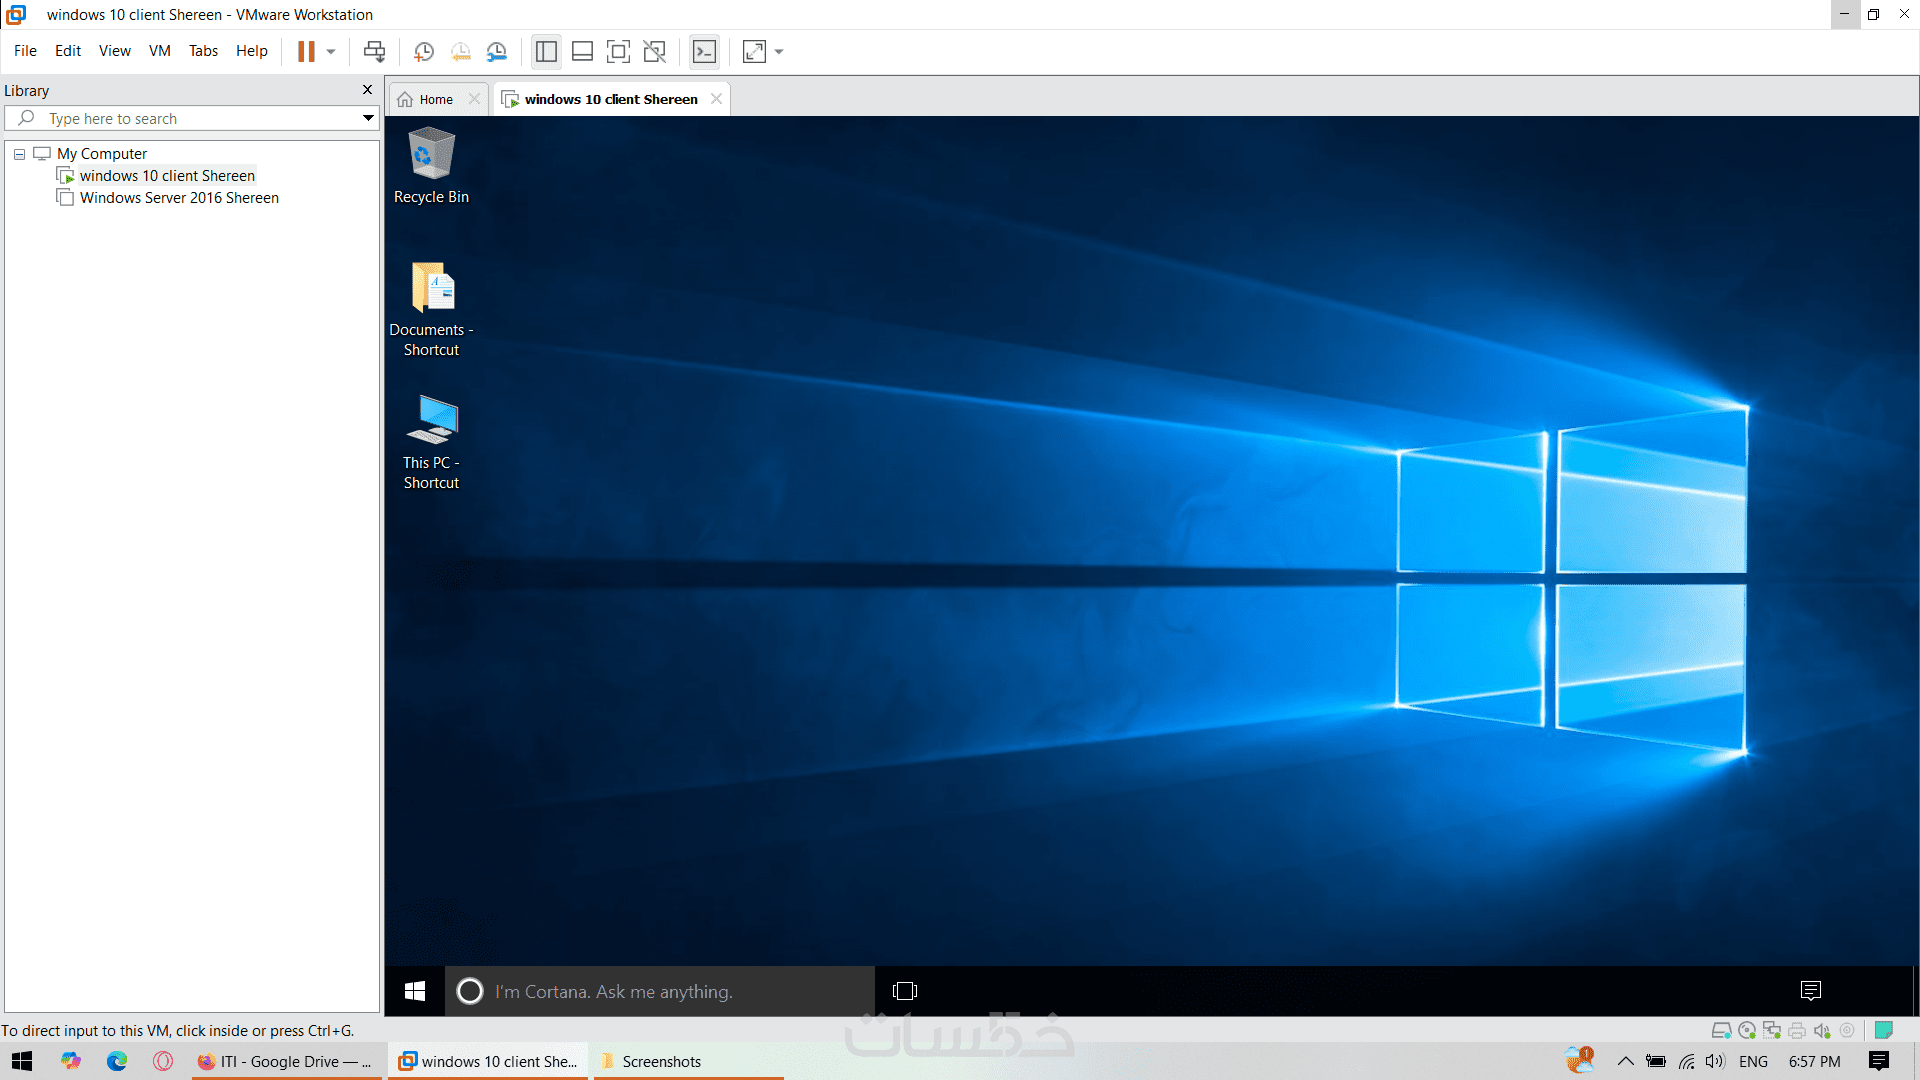The height and width of the screenshot is (1080, 1920).
Task: Enter full screen mode
Action: tap(618, 51)
